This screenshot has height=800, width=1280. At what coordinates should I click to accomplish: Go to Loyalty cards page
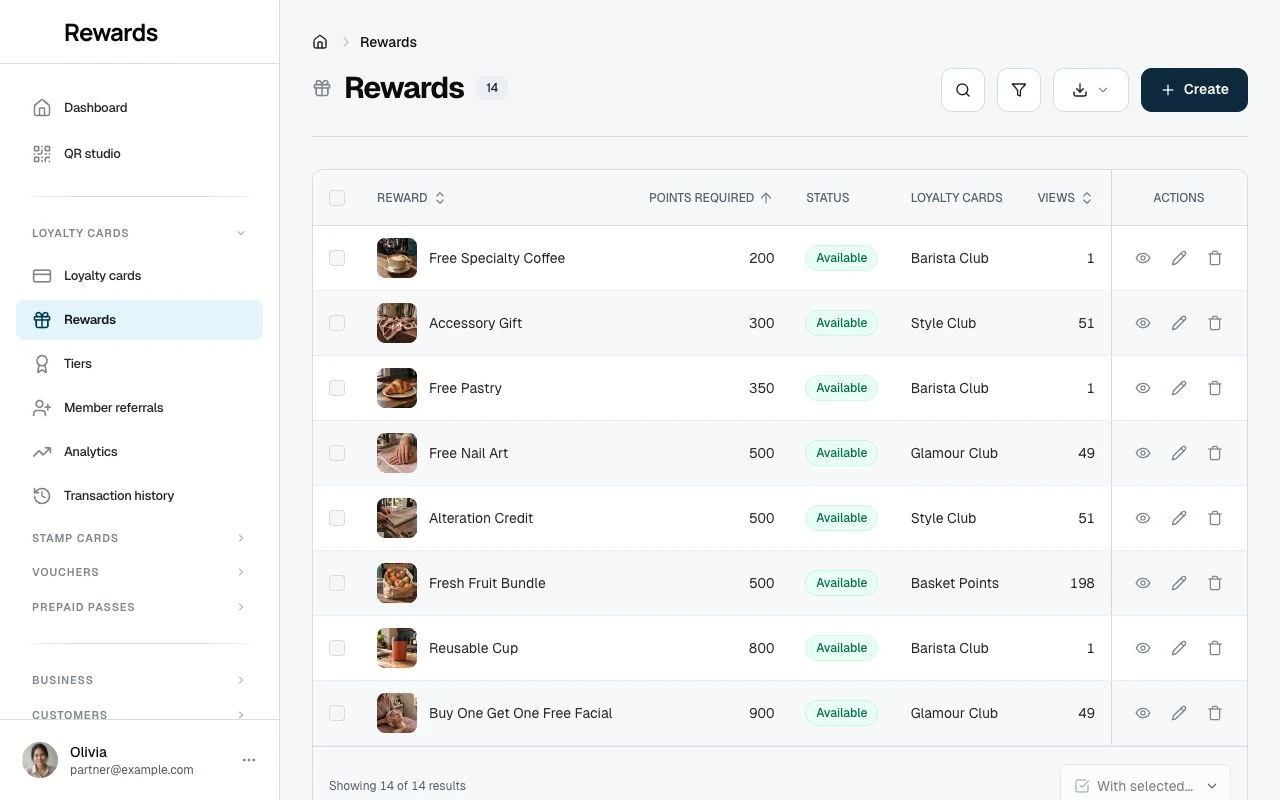(x=139, y=276)
